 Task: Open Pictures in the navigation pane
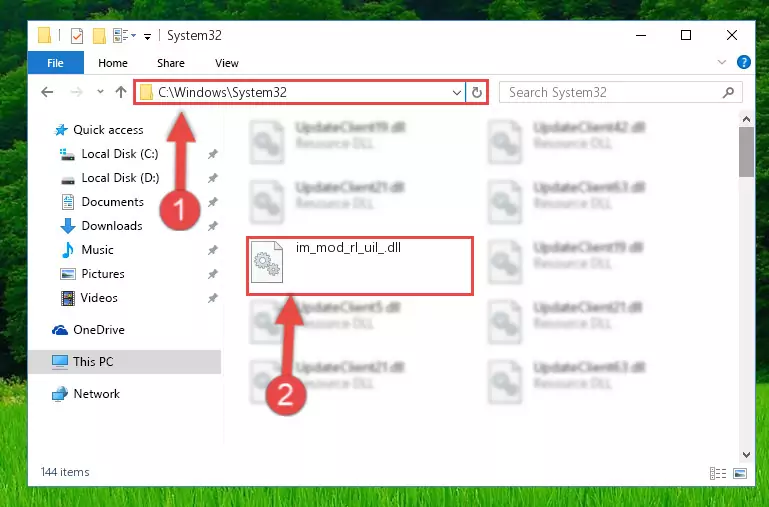click(103, 274)
